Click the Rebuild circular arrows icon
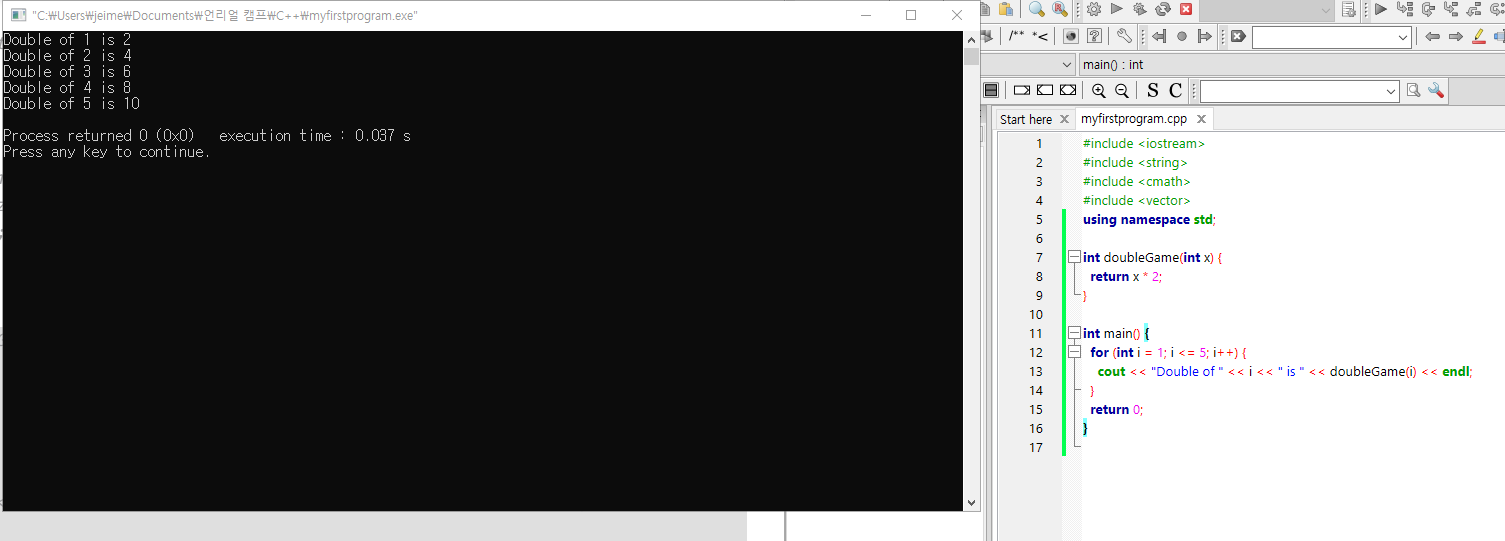 (x=1163, y=9)
